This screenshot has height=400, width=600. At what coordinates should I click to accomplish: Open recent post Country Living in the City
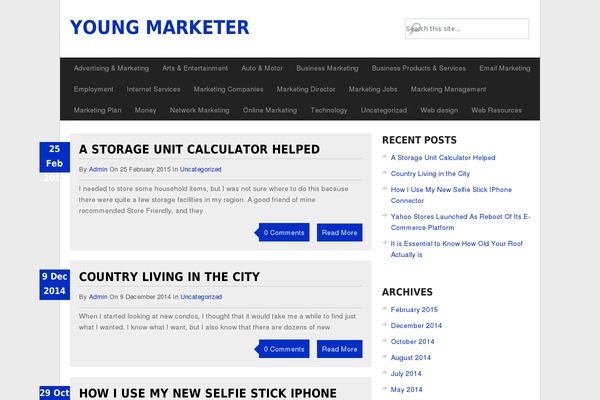[430, 174]
